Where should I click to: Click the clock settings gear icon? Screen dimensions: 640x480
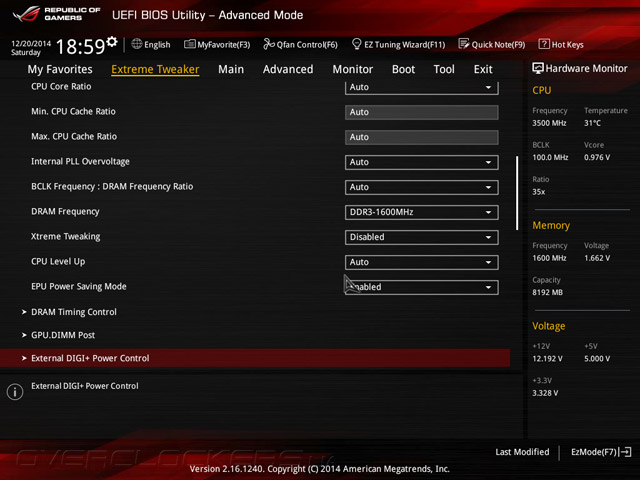tap(112, 41)
